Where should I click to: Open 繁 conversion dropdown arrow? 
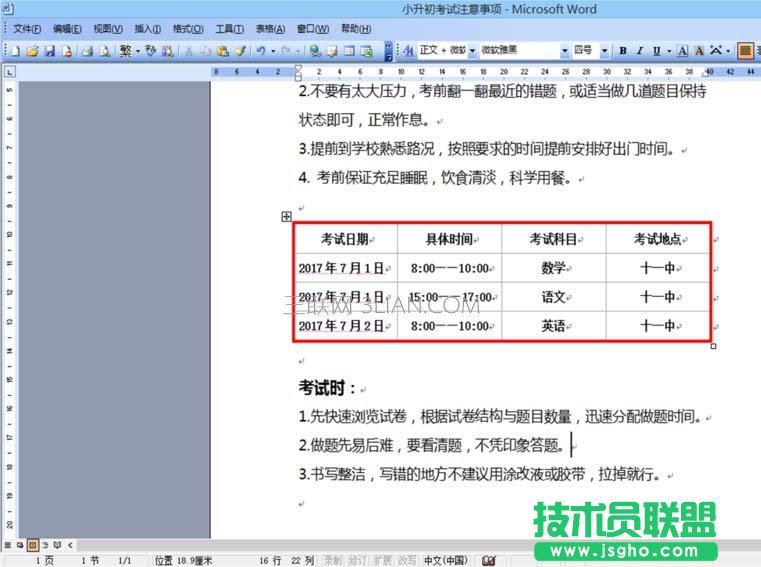(x=138, y=50)
